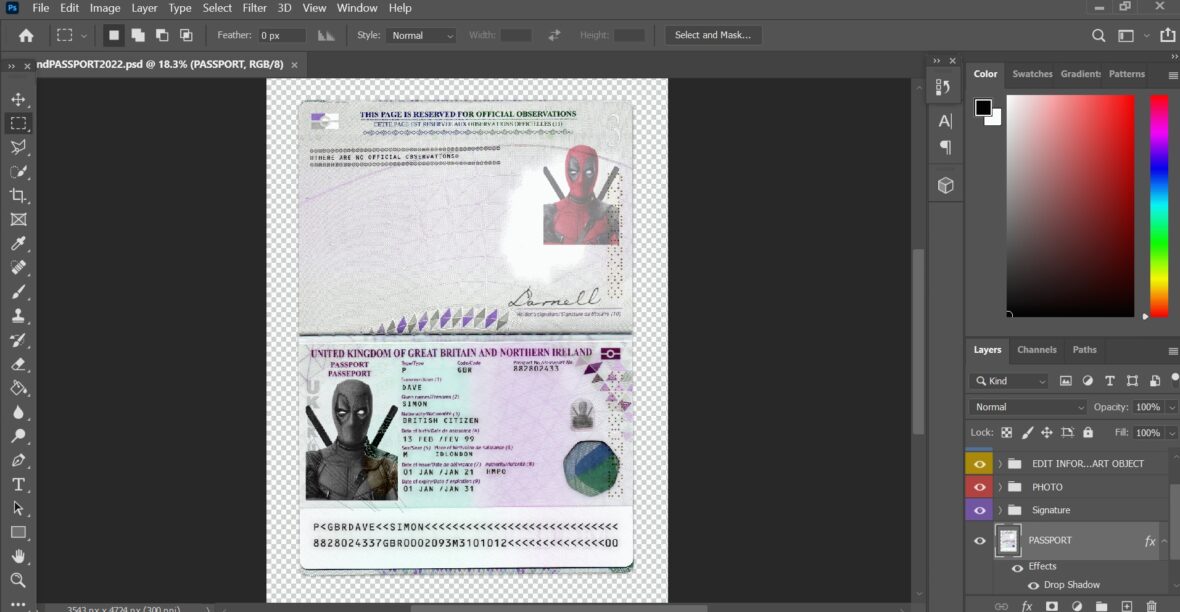Toggle visibility of layer Effects
The image size is (1180, 612).
(1017, 568)
